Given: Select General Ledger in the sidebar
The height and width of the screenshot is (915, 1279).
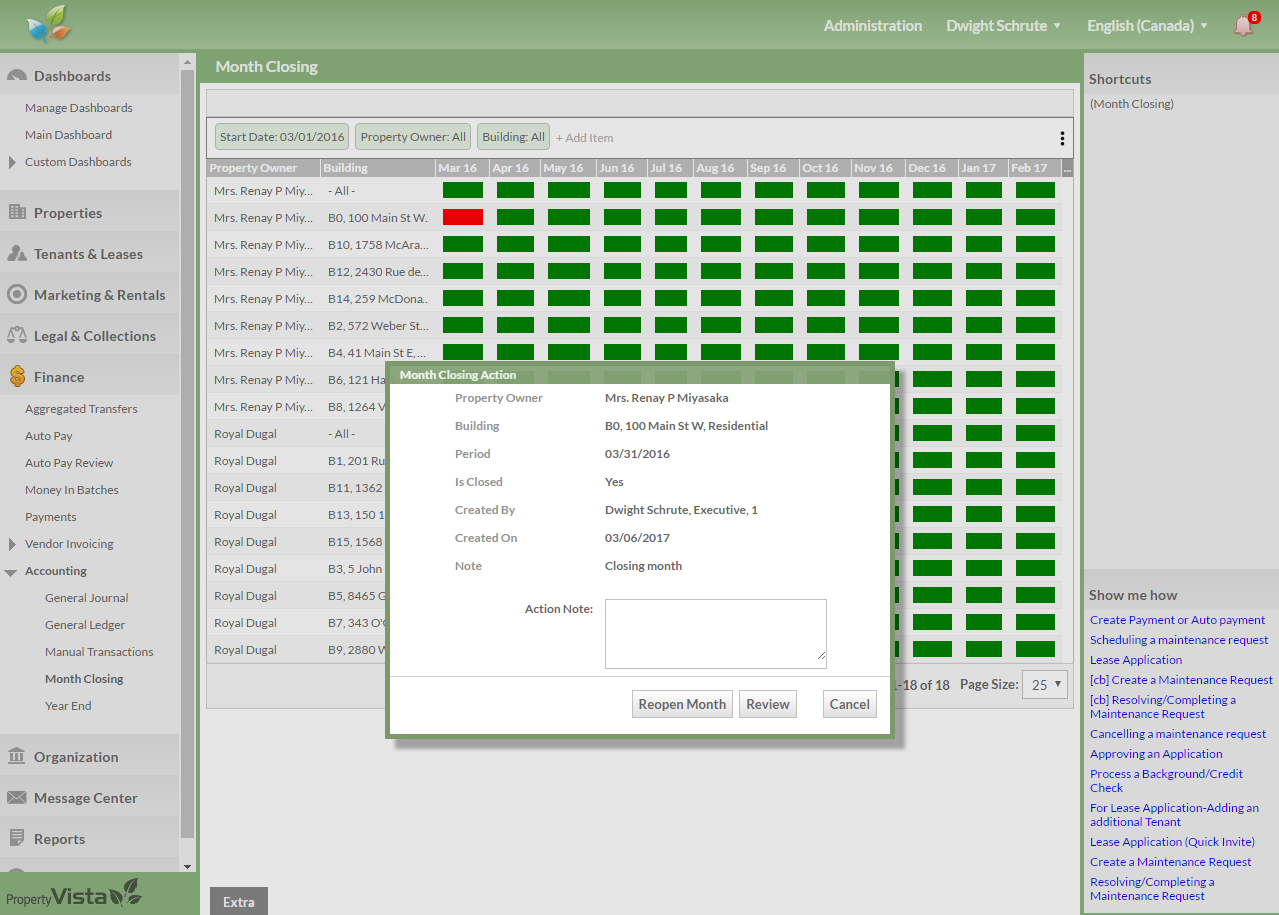Looking at the screenshot, I should click(x=86, y=625).
